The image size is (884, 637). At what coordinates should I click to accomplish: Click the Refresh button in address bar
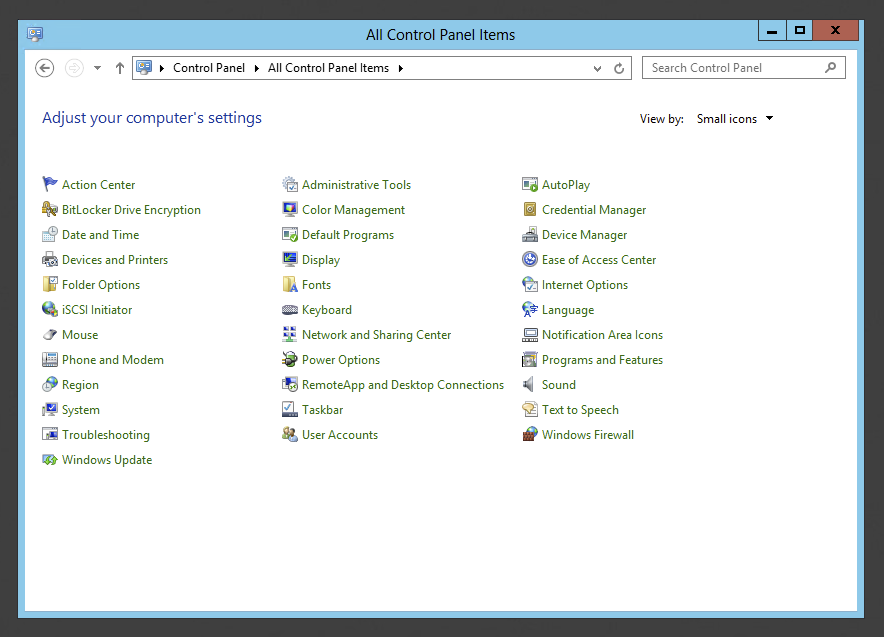(619, 68)
